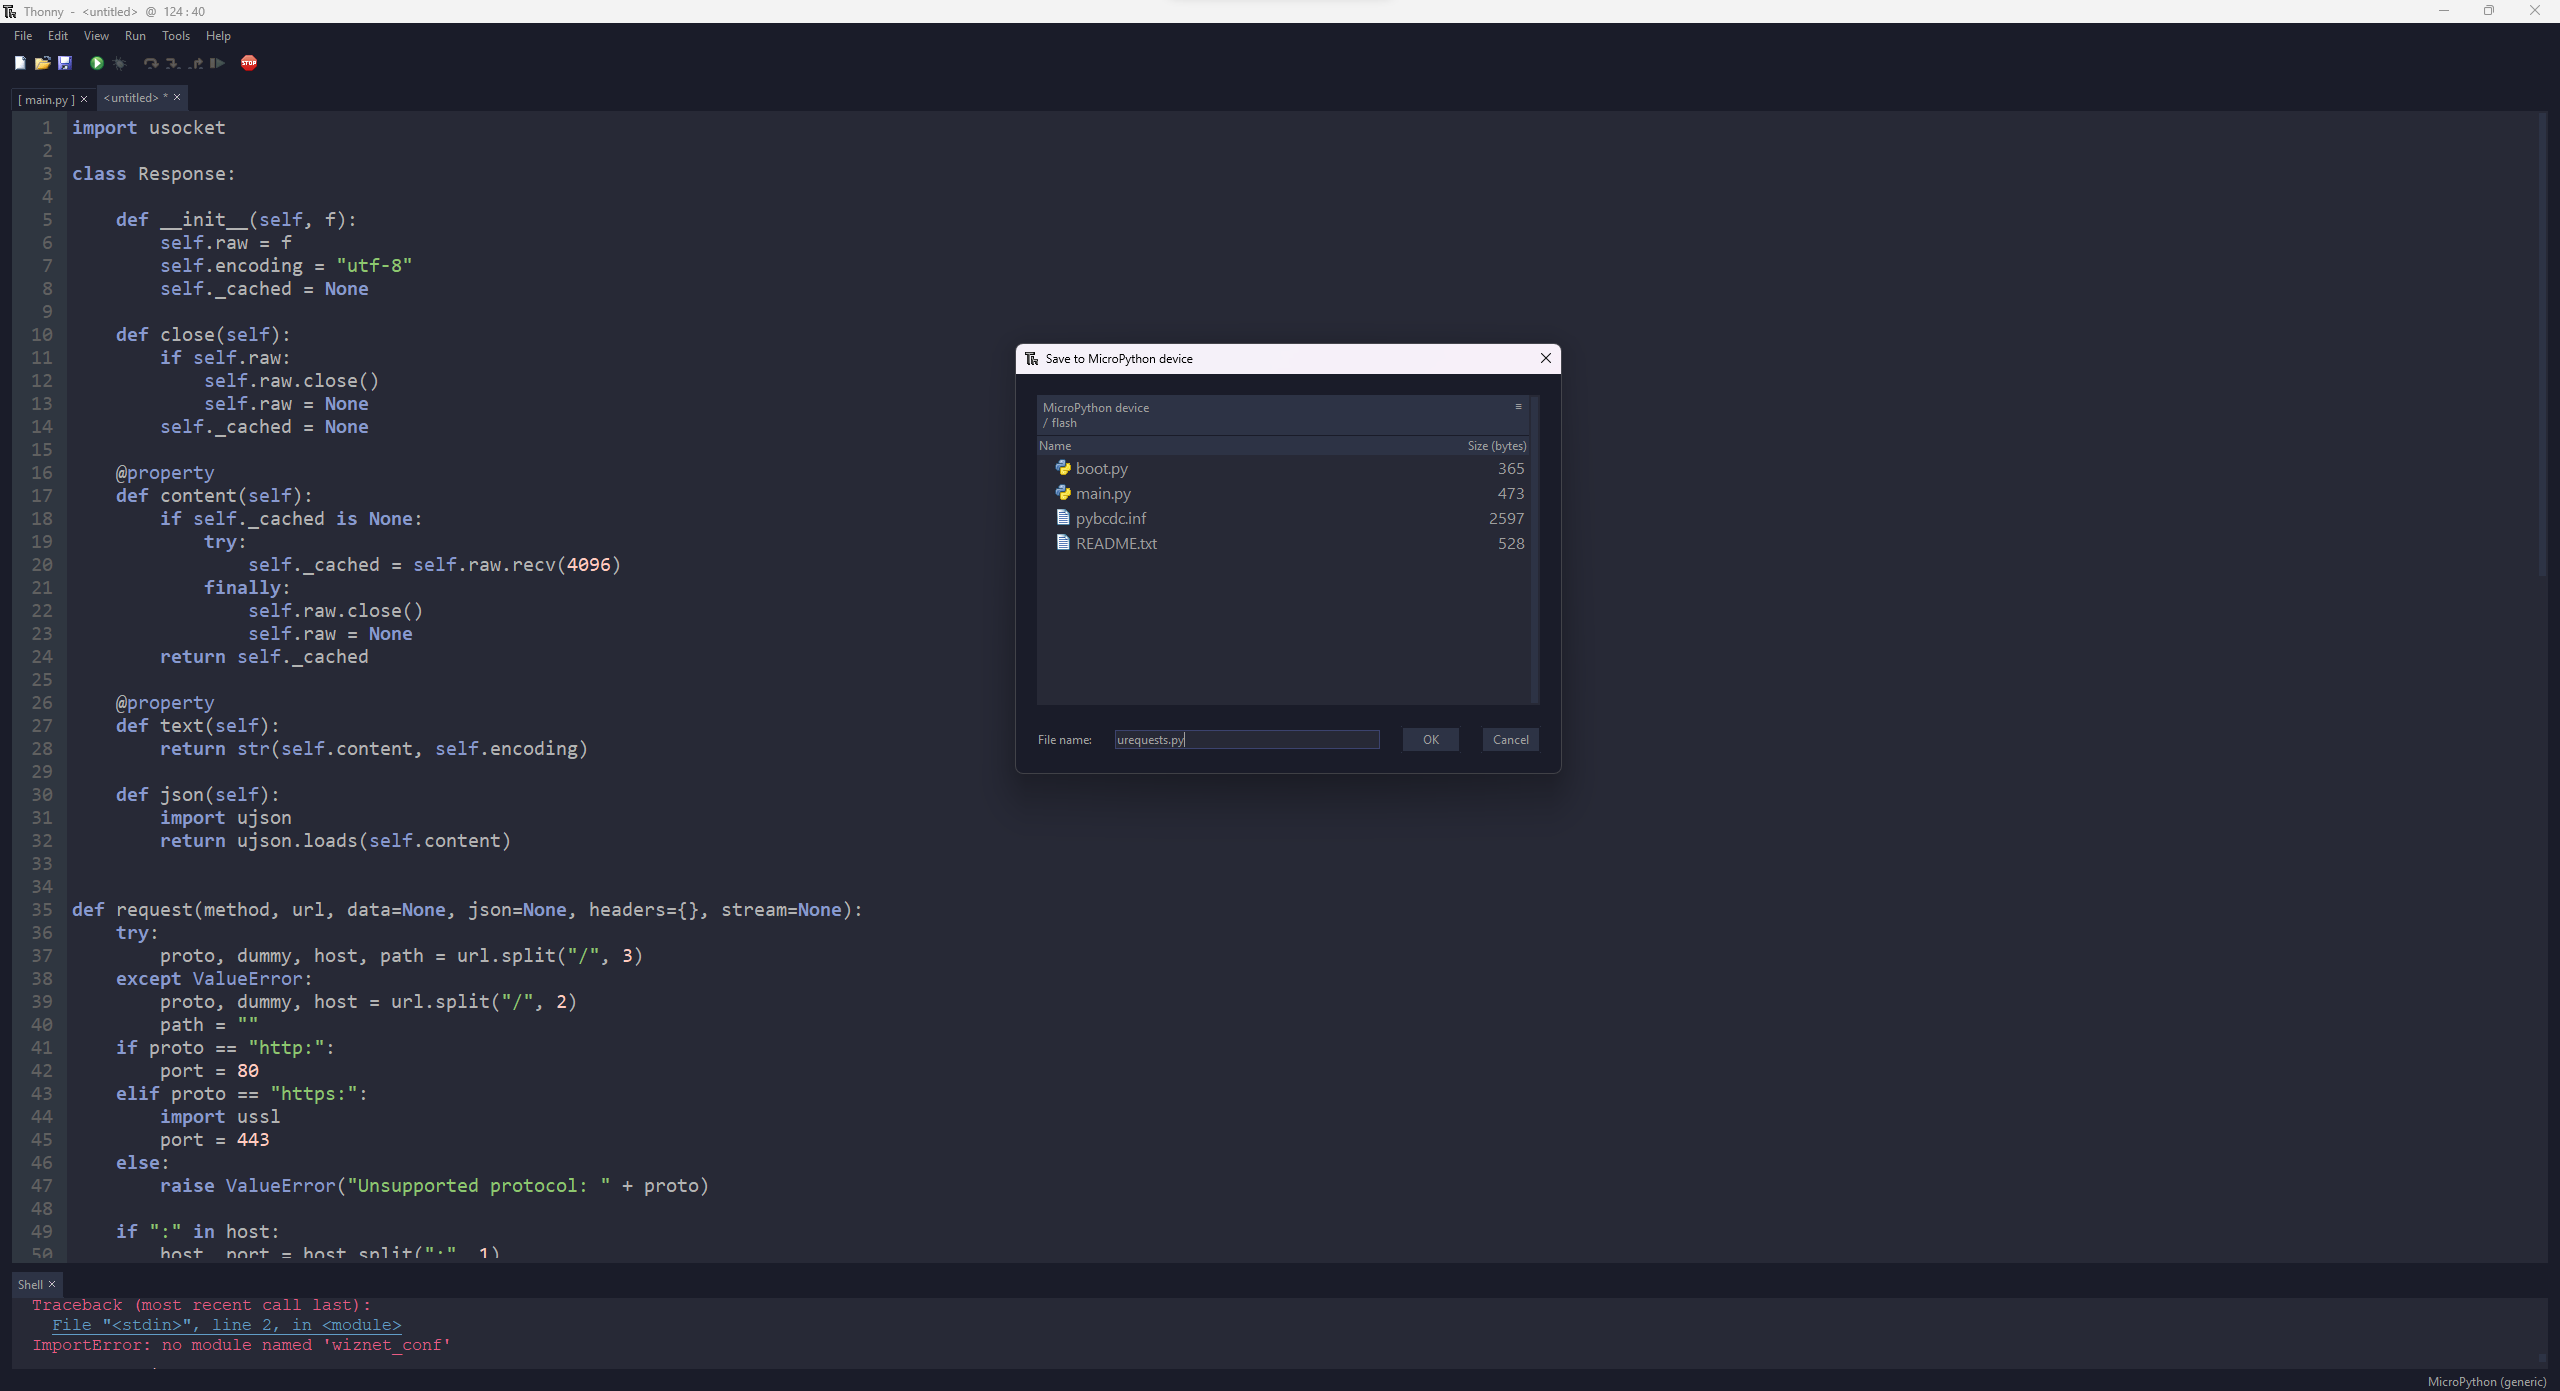The image size is (2560, 1391).
Task: Open the Tools menu
Action: (x=176, y=36)
